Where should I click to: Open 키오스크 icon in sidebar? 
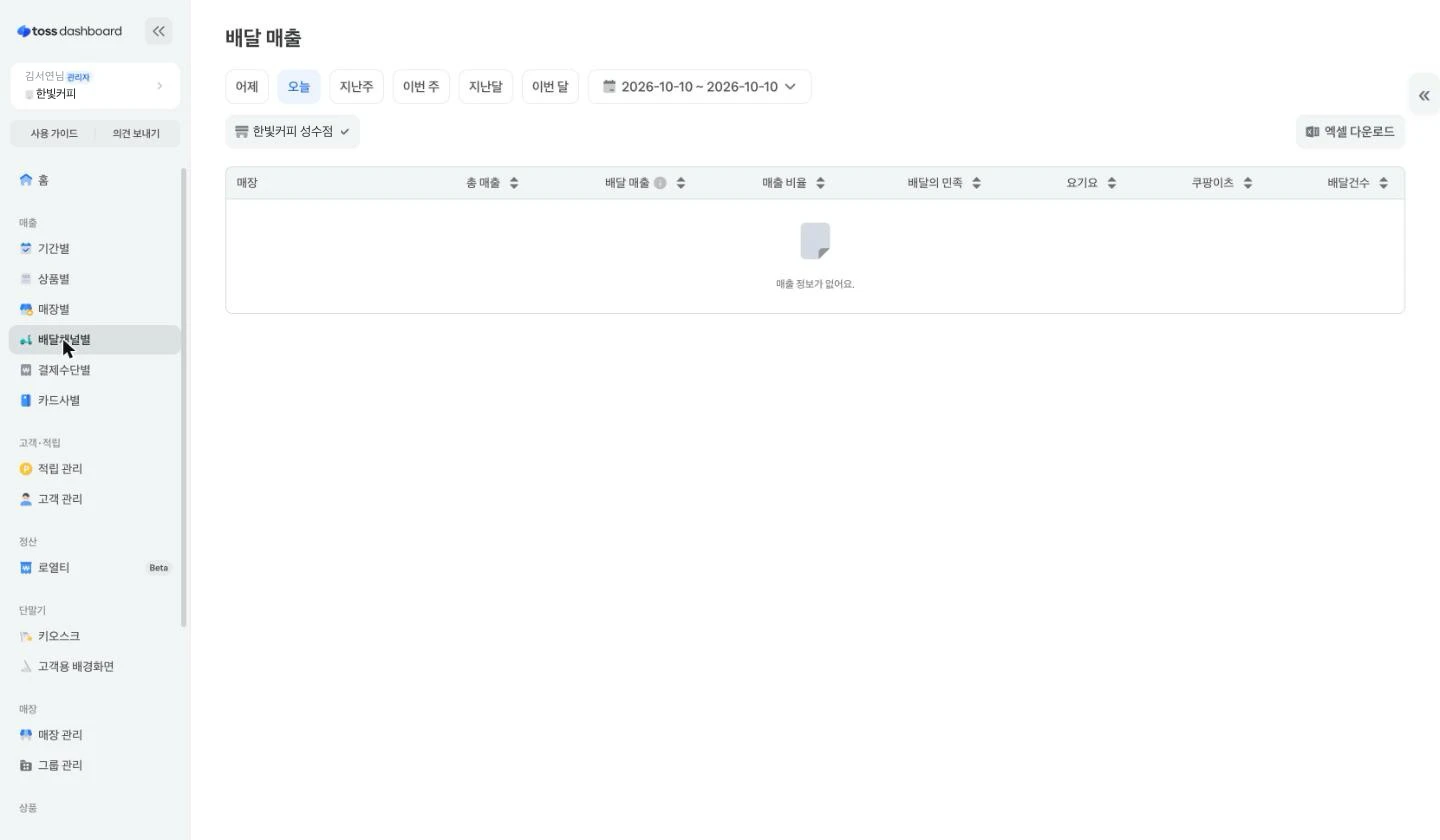tap(26, 636)
